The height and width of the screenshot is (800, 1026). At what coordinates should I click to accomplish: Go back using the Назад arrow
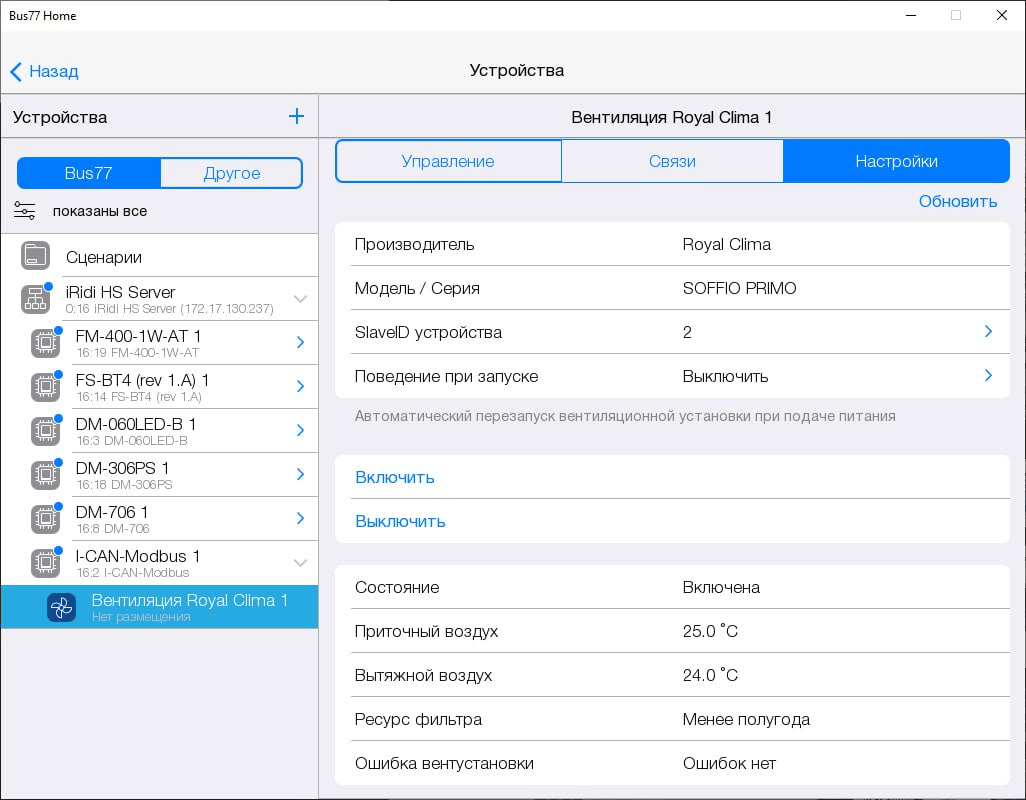tap(16, 71)
